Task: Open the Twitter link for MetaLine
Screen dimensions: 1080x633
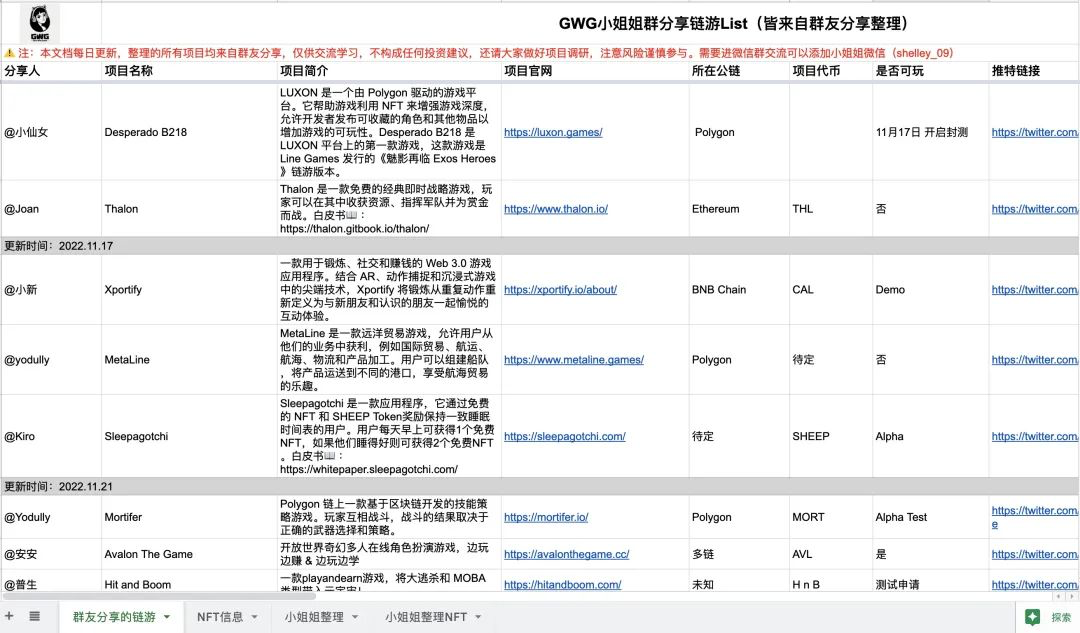Action: (1035, 360)
